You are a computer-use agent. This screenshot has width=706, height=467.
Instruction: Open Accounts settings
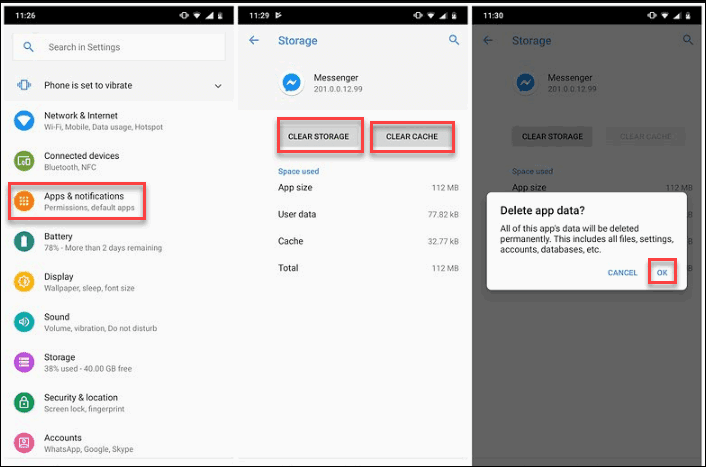coord(119,442)
